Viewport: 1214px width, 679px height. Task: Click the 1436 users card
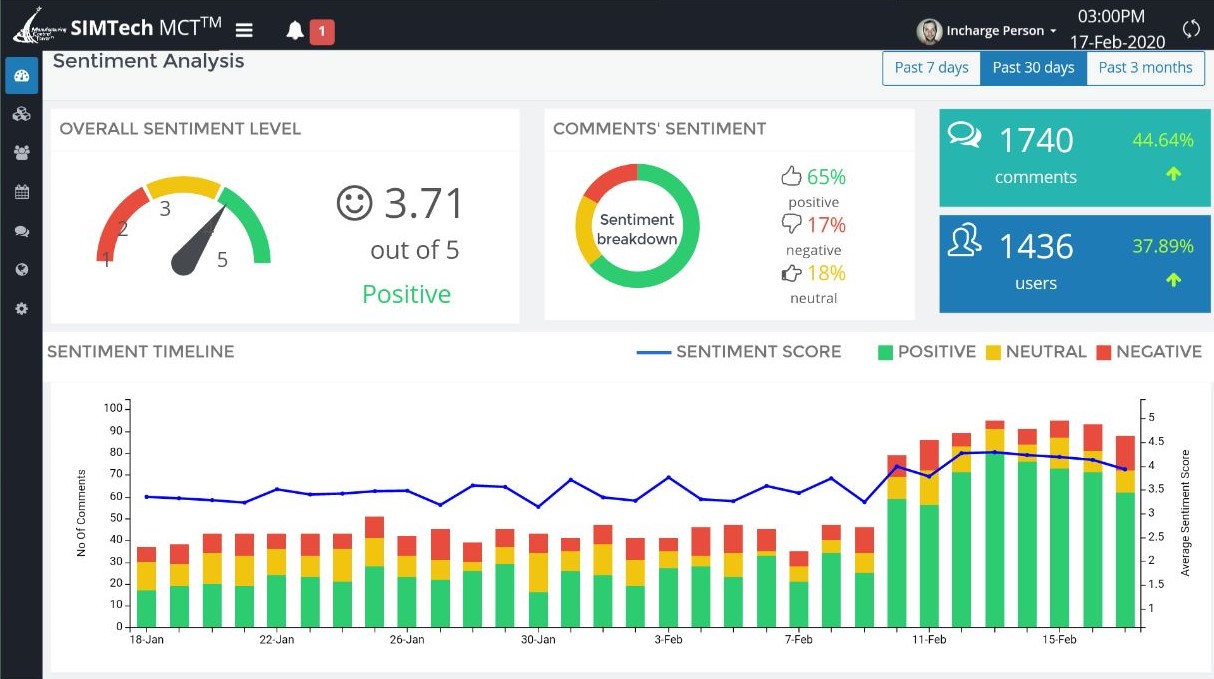1074,264
